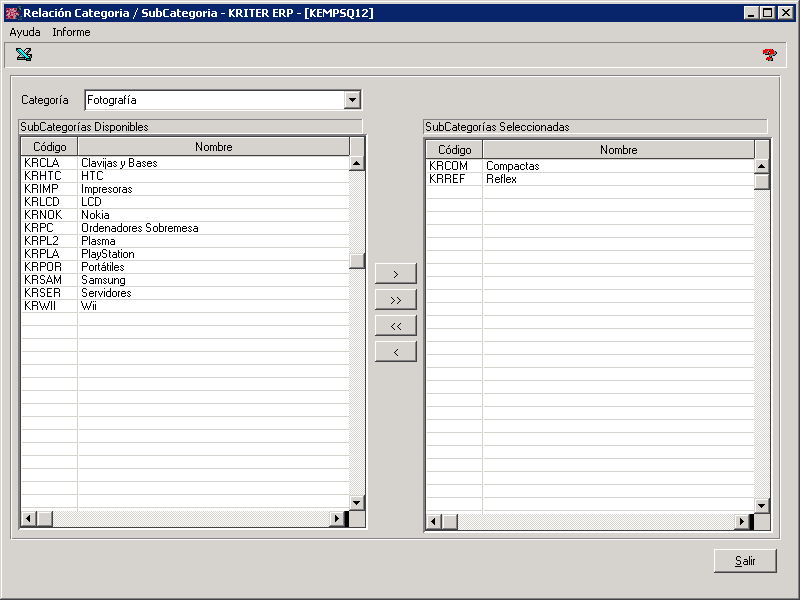Select the PlayStation subcategory row
This screenshot has height=600, width=800.
click(x=185, y=254)
